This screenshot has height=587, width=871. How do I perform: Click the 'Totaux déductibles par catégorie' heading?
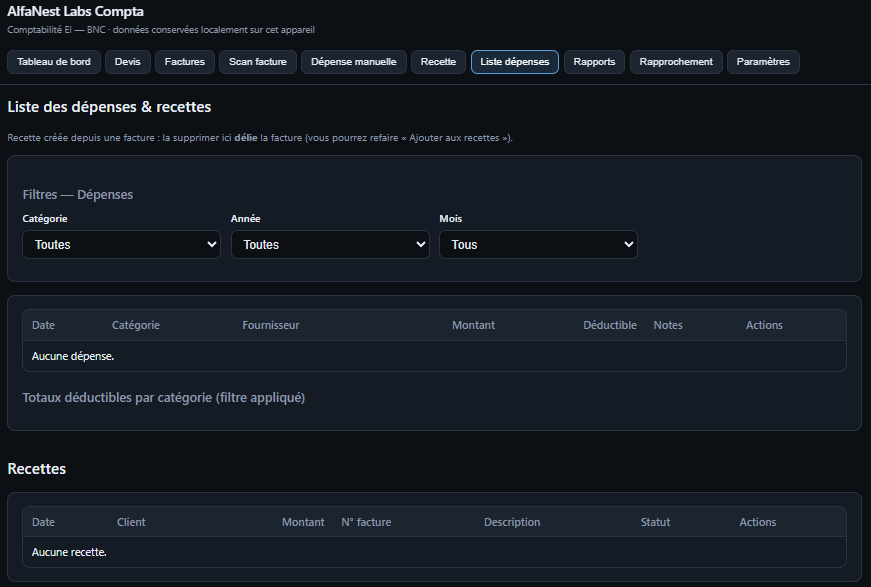click(x=164, y=398)
